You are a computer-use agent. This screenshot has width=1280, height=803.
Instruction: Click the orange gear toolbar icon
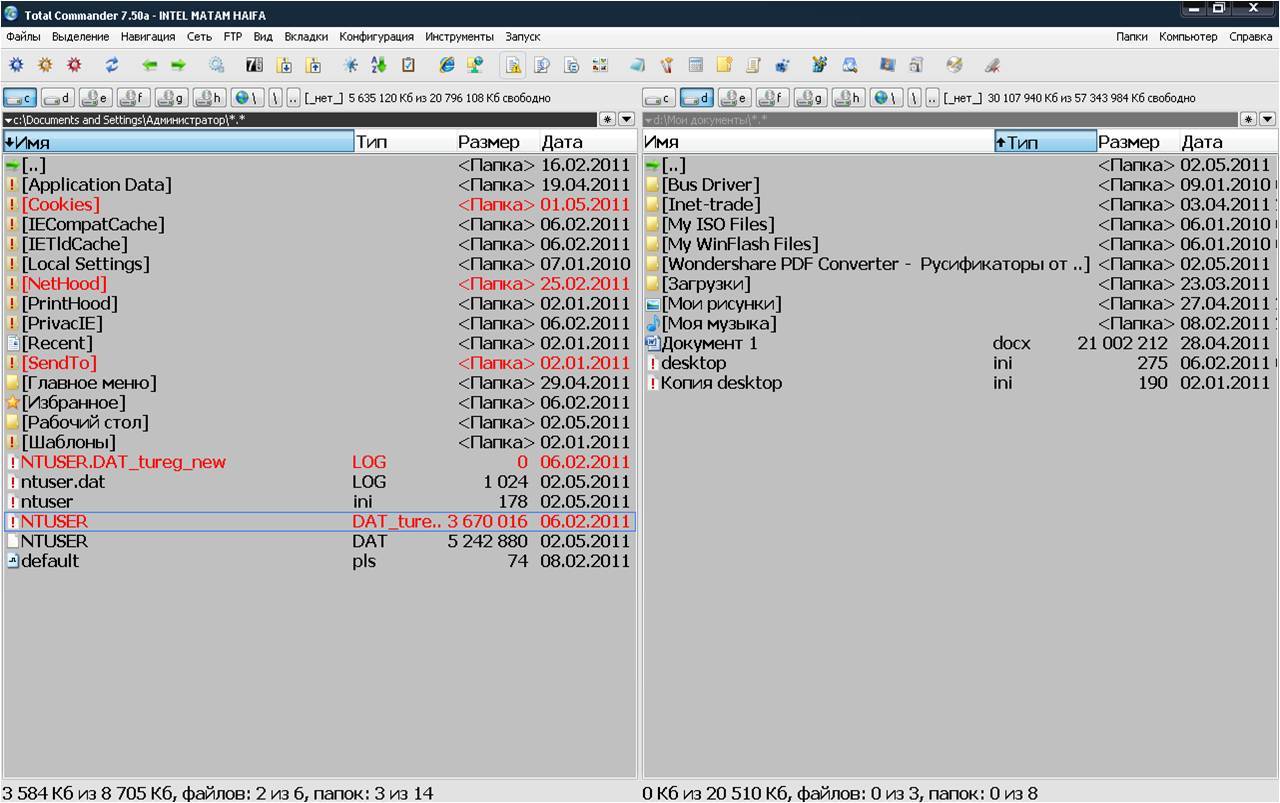(x=45, y=65)
